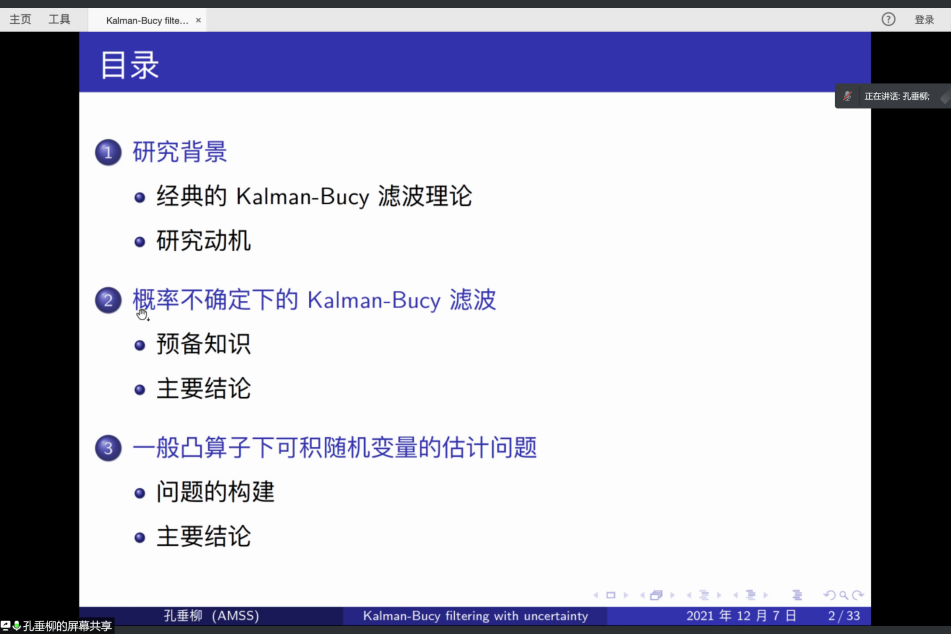Open the 主页 (Home) menu
This screenshot has width=951, height=634.
point(20,19)
